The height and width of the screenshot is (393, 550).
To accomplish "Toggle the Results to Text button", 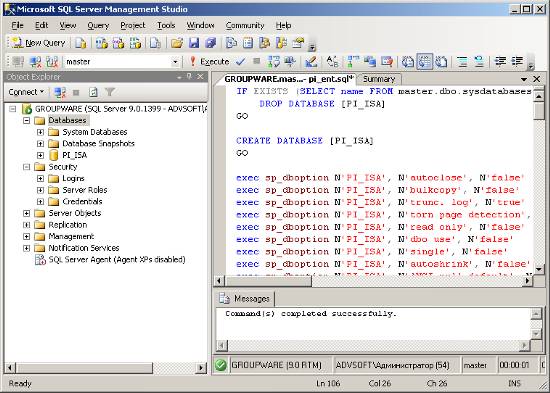I will [408, 62].
